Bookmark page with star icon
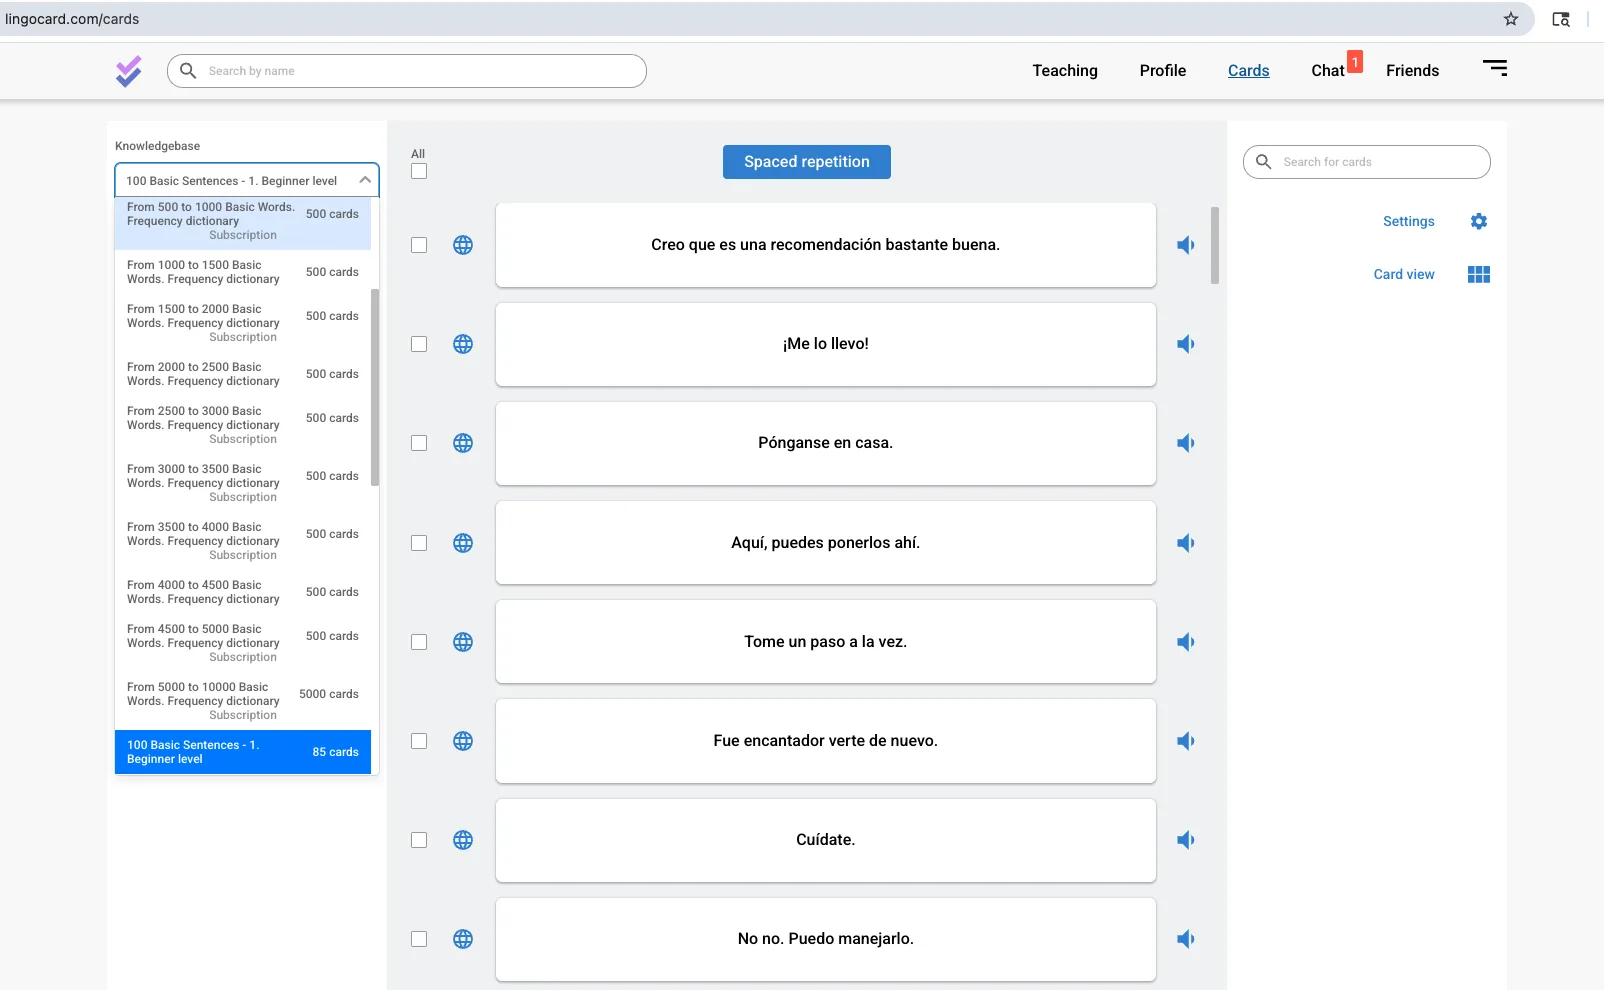 [x=1511, y=19]
